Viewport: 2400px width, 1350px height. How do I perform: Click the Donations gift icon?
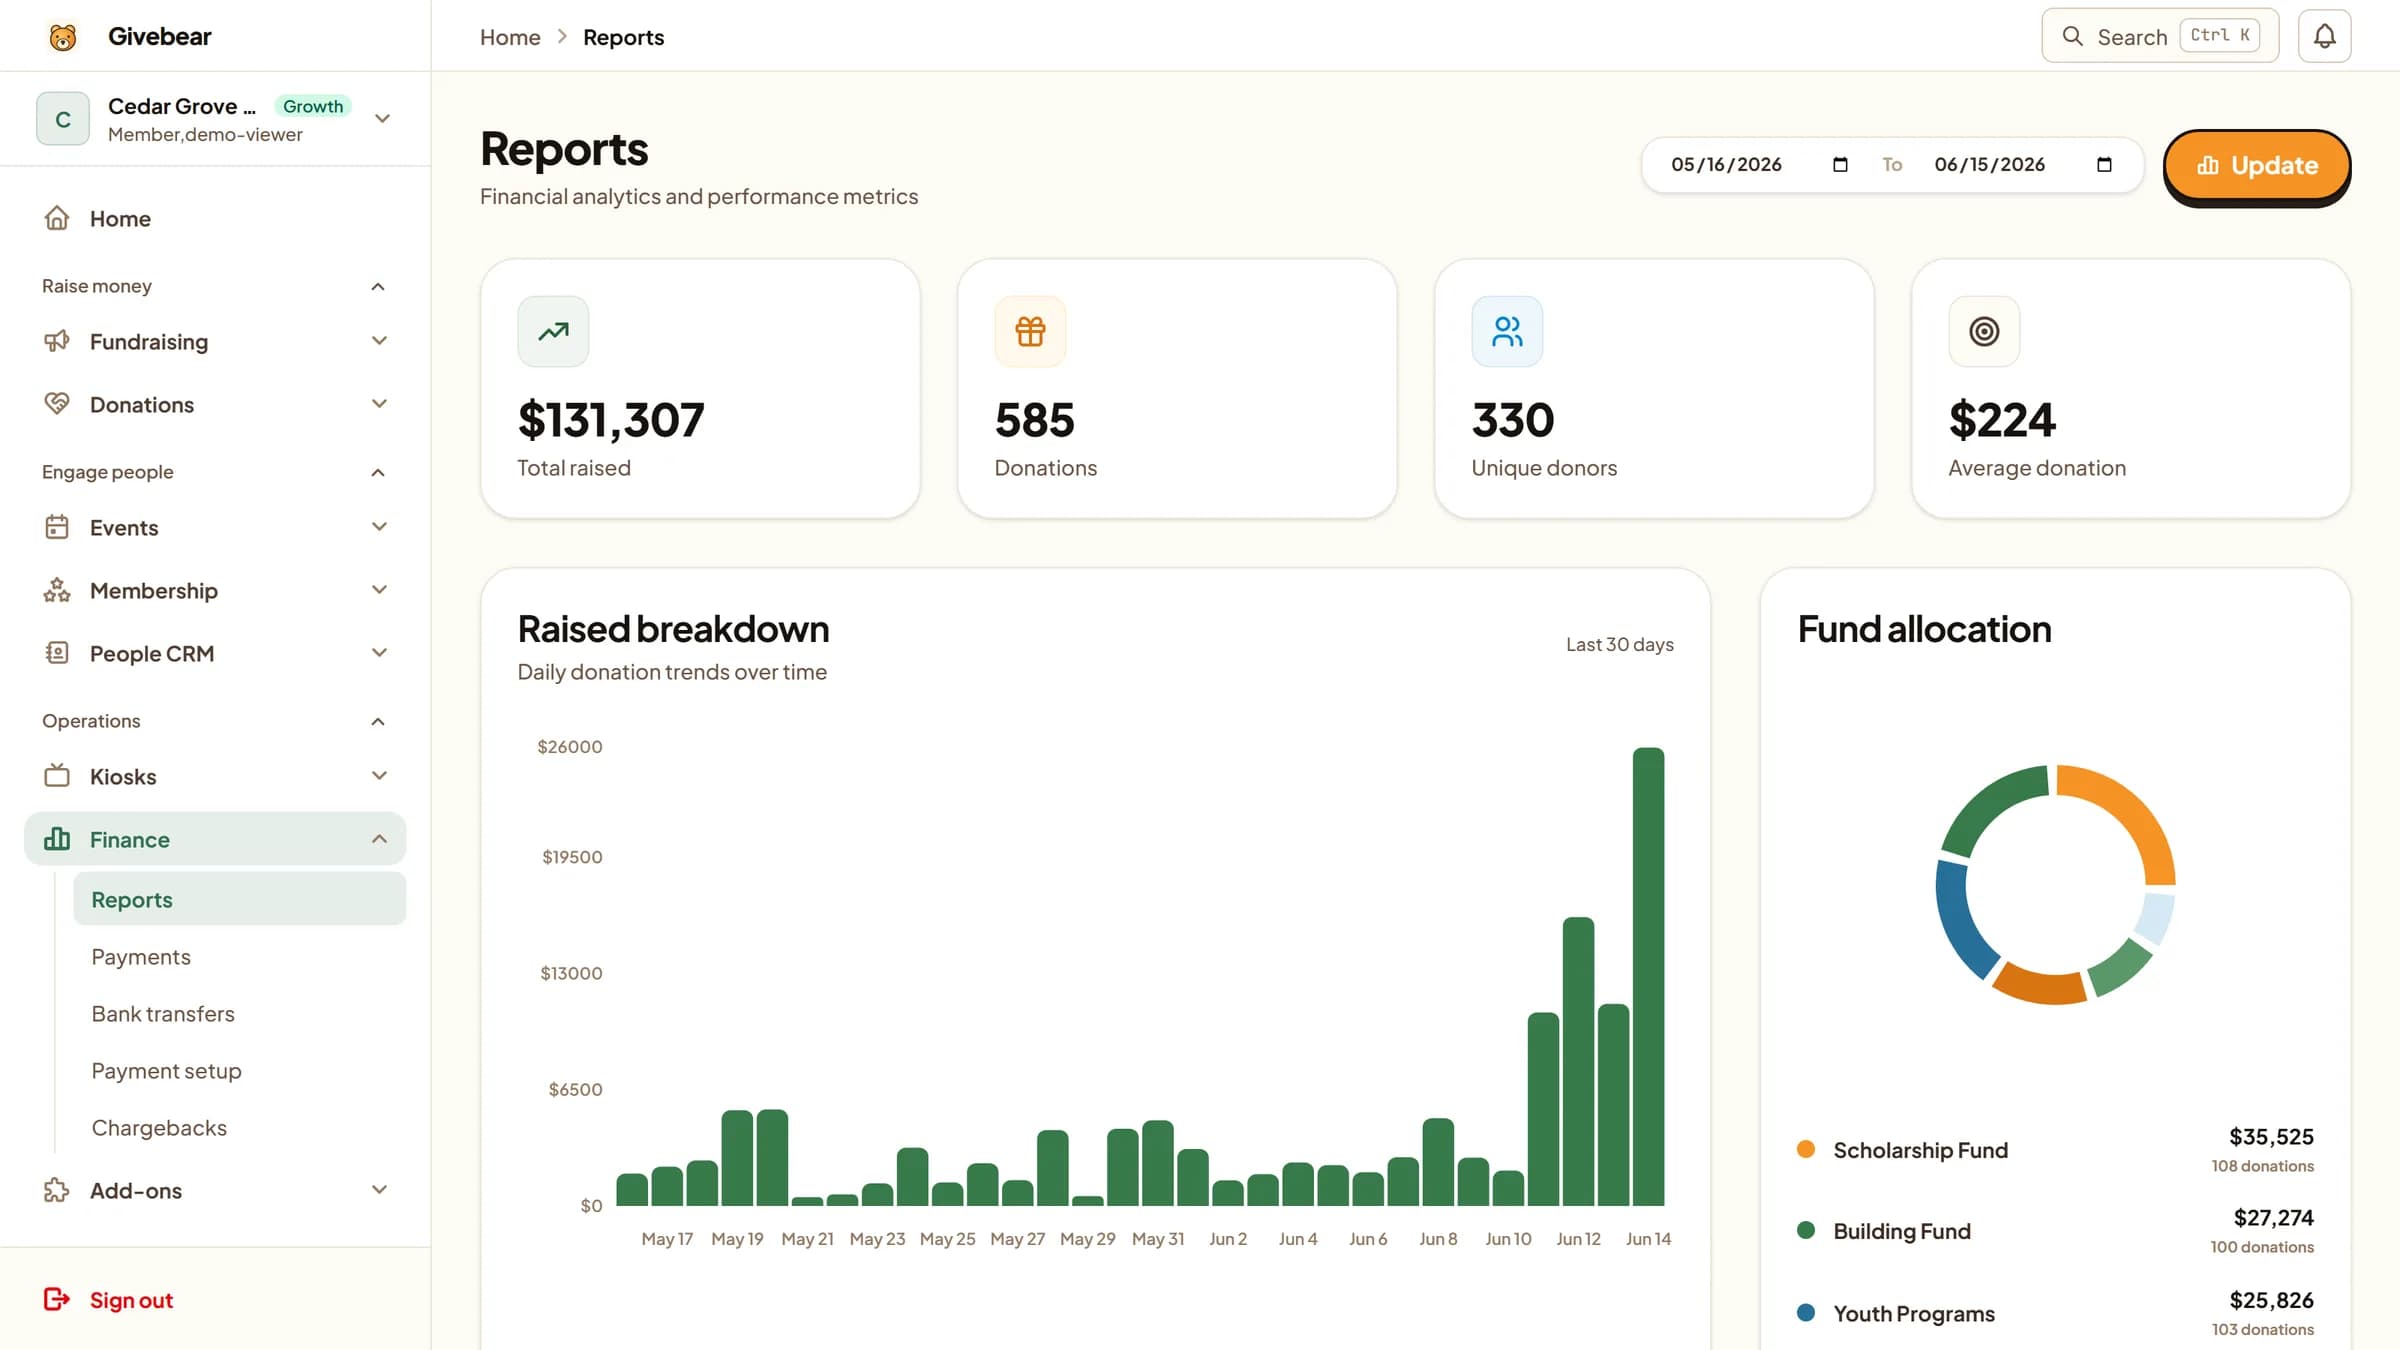pyautogui.click(x=1030, y=331)
